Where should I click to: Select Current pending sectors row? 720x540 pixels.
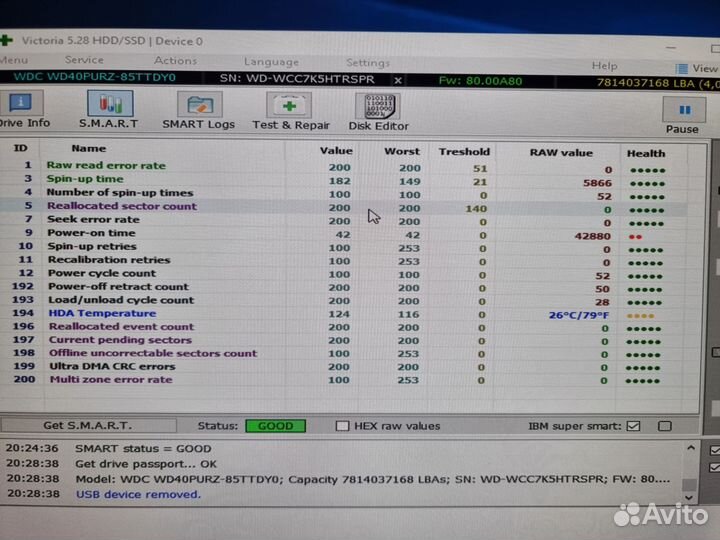click(343, 340)
